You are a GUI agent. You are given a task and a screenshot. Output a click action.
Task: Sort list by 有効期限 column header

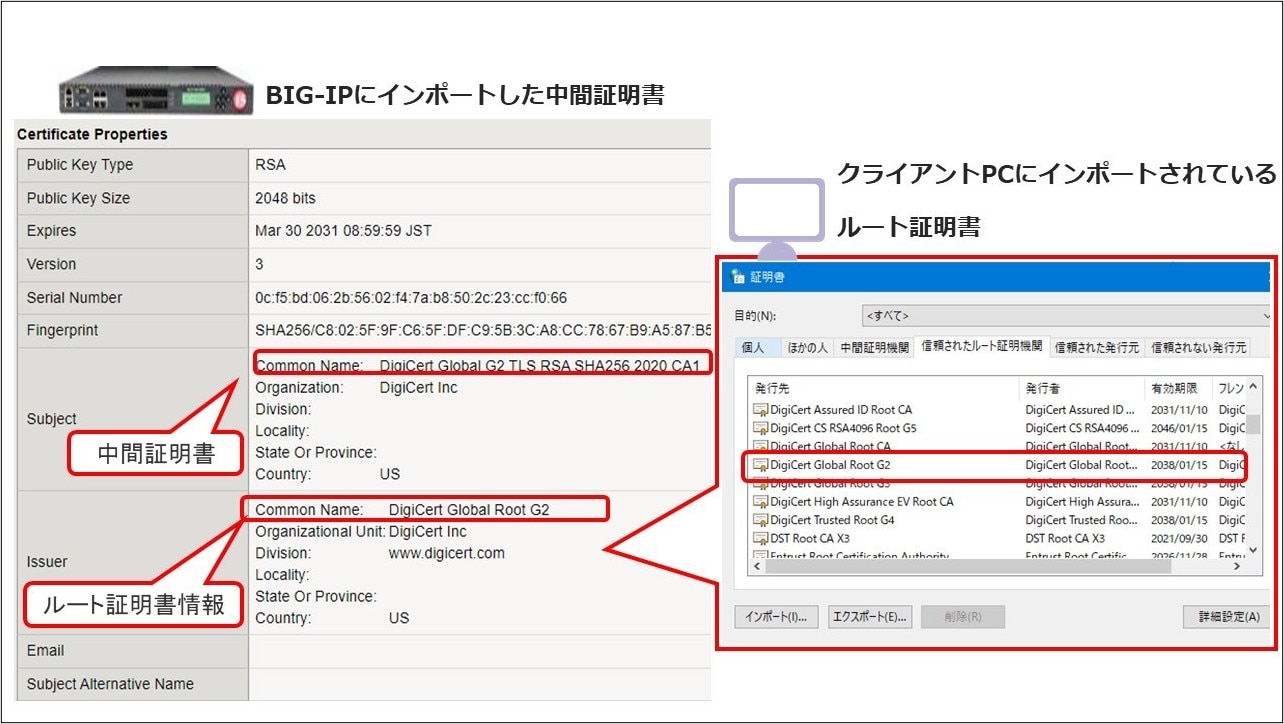[x=1177, y=388]
